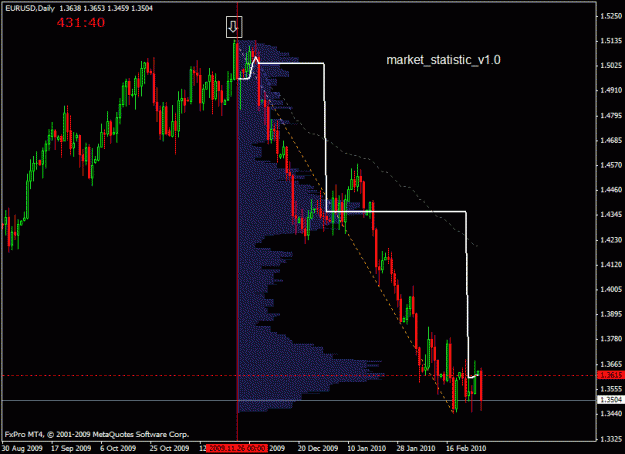Click the 1.4005 price axis label

611,289
